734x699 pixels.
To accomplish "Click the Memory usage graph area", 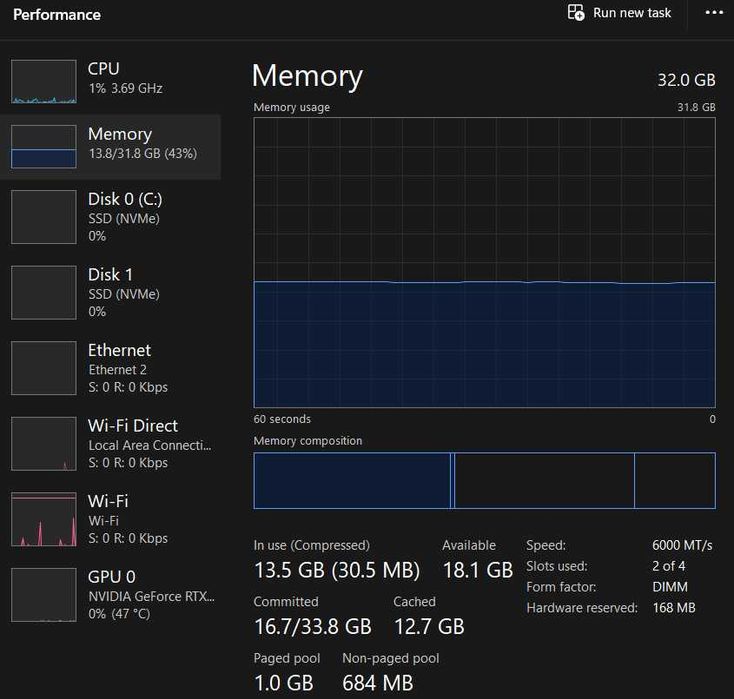I will click(484, 263).
